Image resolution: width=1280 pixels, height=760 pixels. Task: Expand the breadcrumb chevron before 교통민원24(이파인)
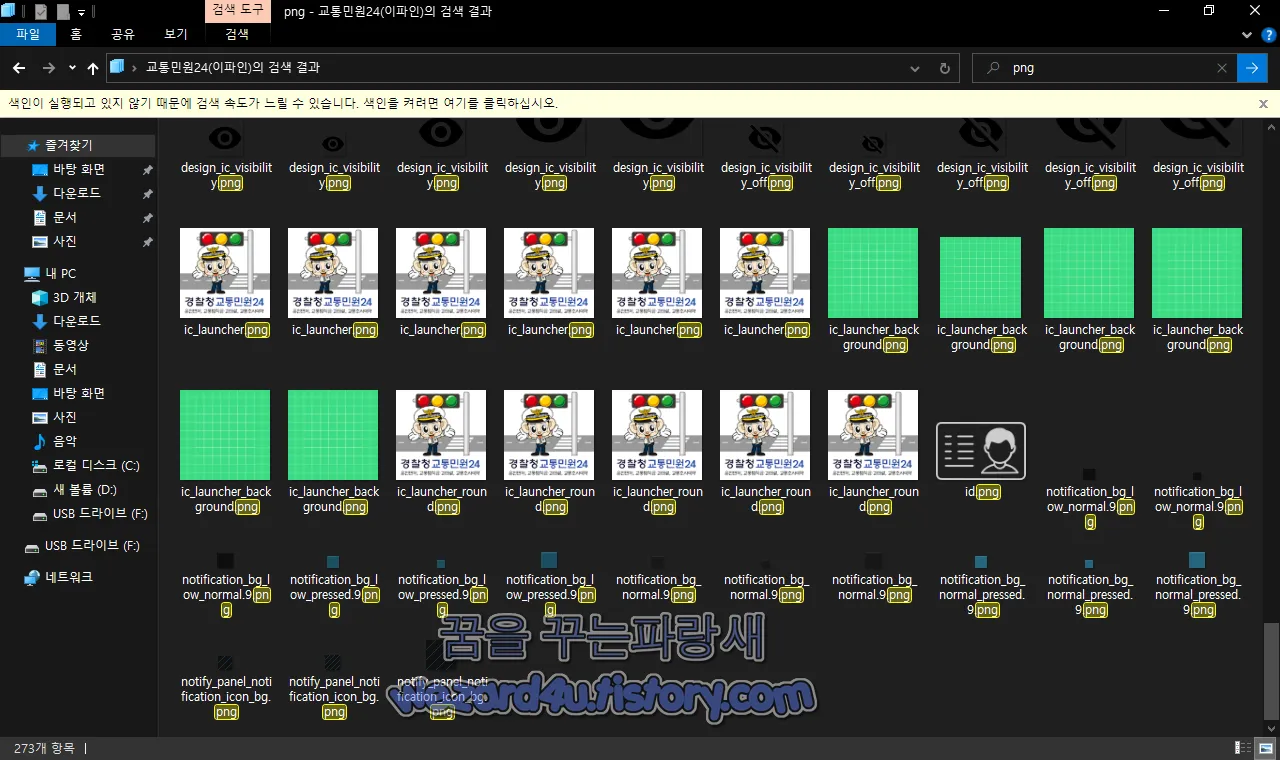point(134,68)
